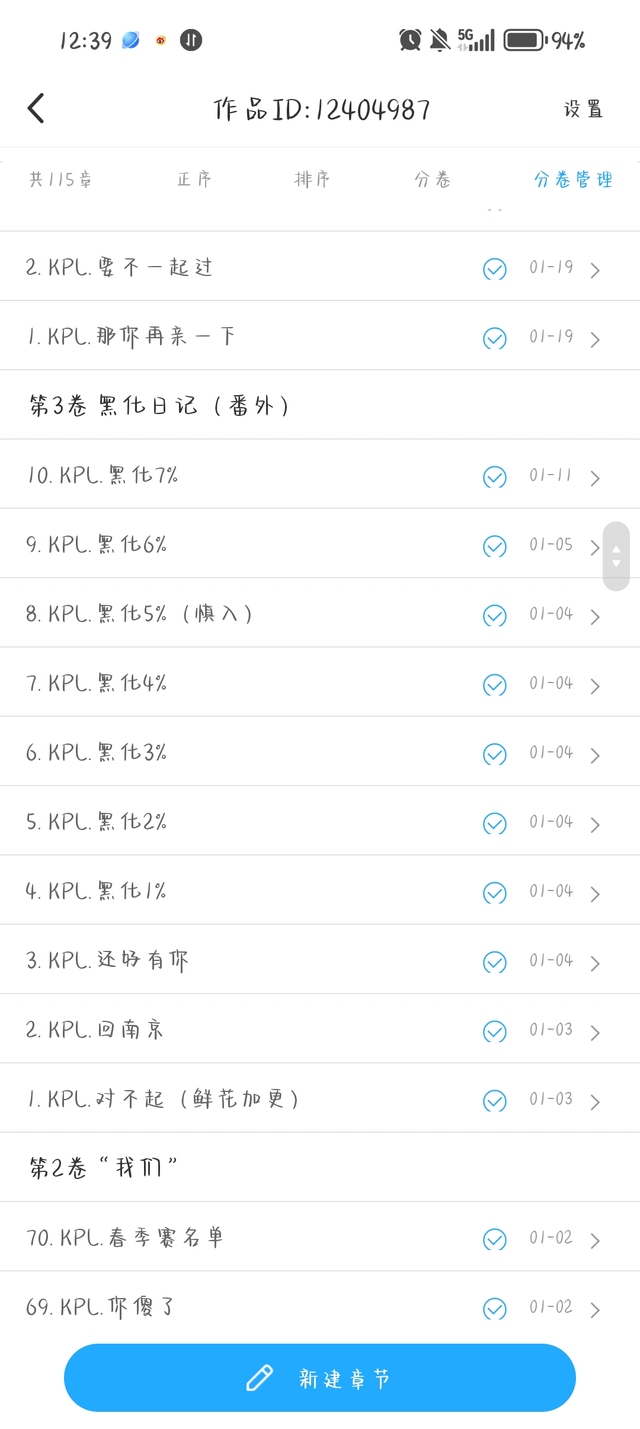
Task: Click the scroll handle on right edge
Action: pyautogui.click(x=616, y=556)
